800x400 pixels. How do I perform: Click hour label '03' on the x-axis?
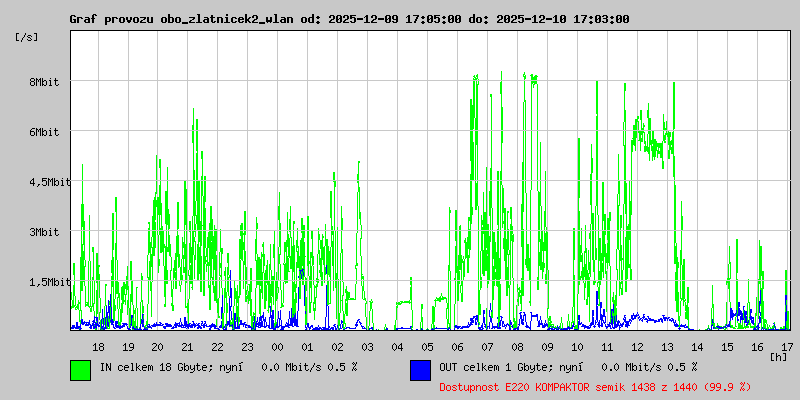click(x=367, y=347)
